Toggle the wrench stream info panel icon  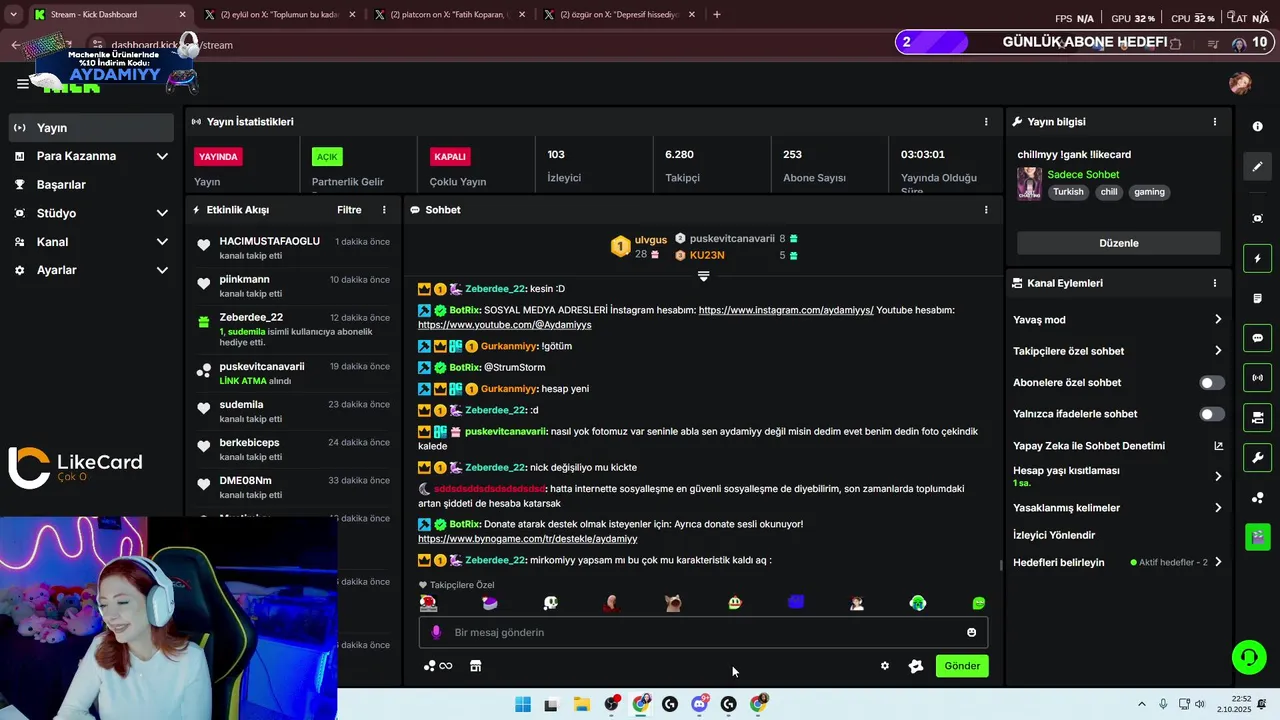[x=1258, y=458]
